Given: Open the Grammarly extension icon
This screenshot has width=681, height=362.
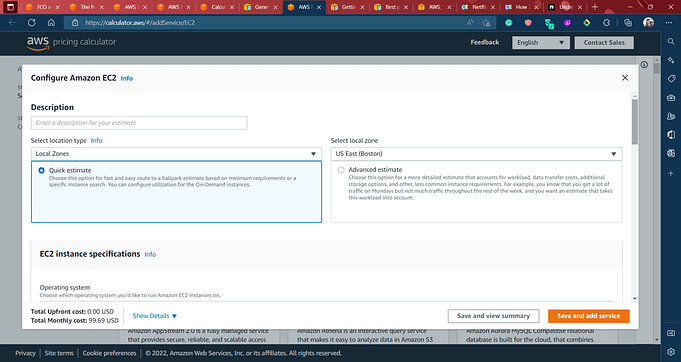Looking at the screenshot, I should click(x=509, y=23).
